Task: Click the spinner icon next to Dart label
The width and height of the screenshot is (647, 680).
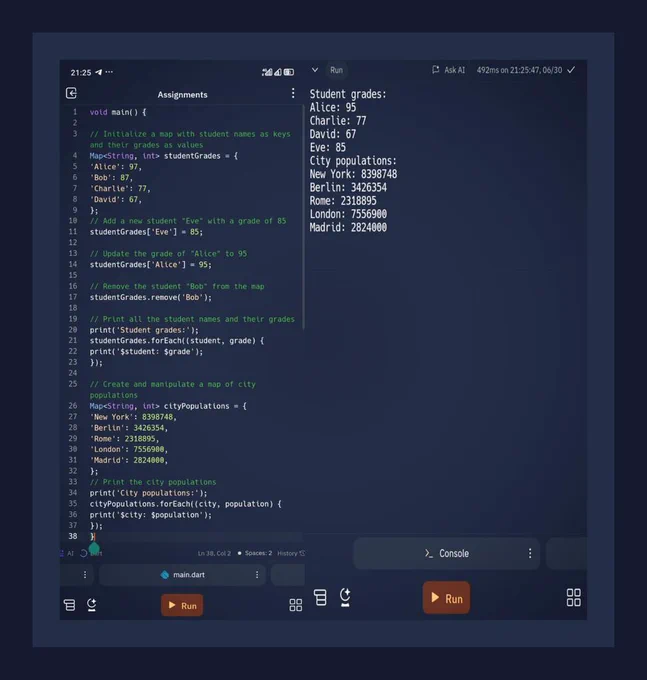Action: 84,553
